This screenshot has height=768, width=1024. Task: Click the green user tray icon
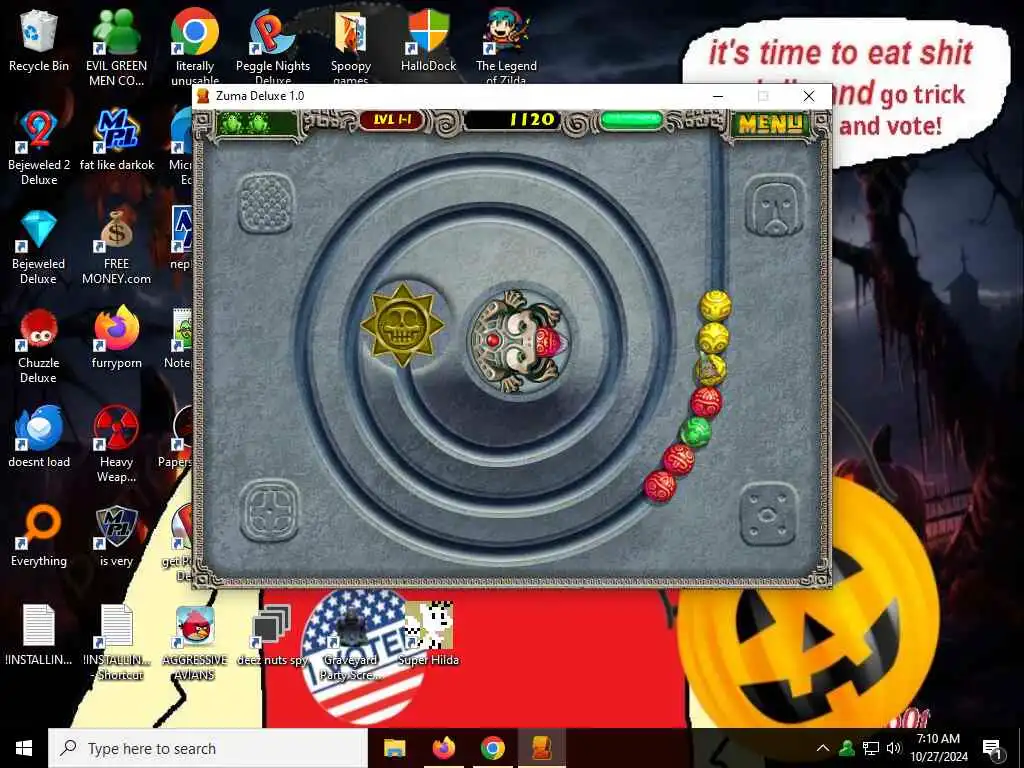coord(847,748)
